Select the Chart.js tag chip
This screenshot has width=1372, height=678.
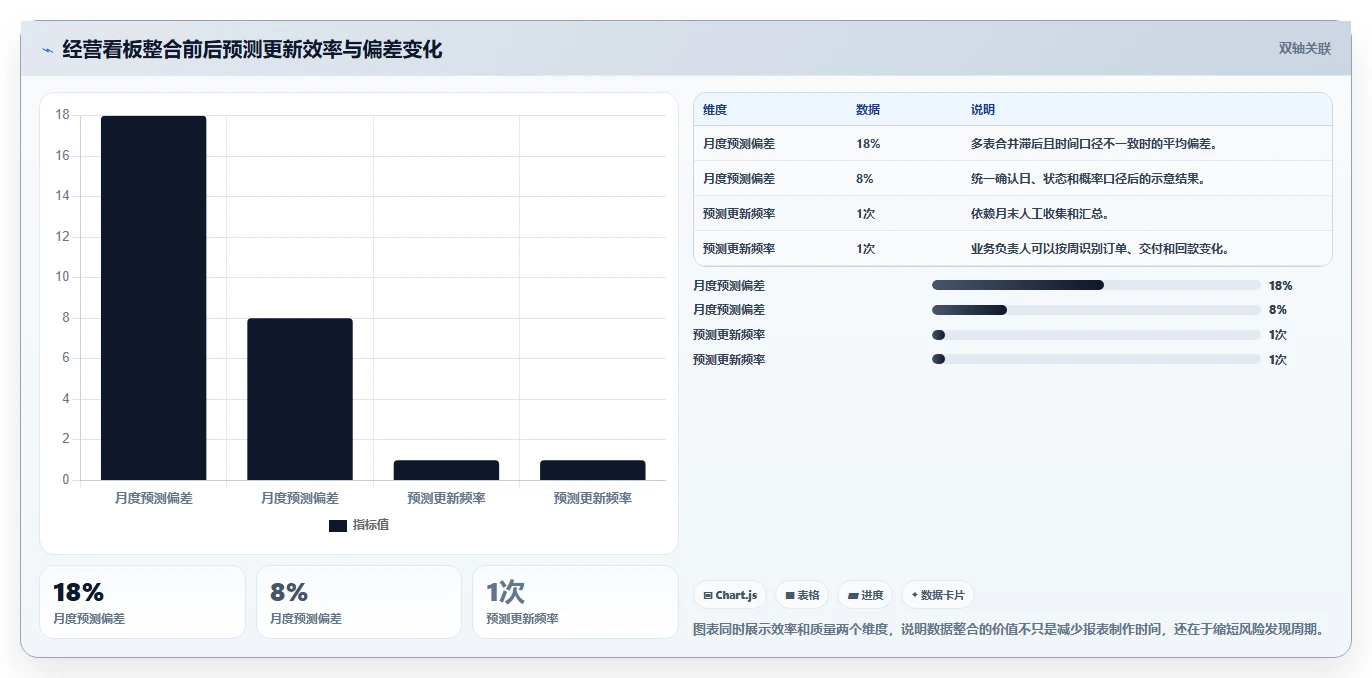[x=730, y=595]
